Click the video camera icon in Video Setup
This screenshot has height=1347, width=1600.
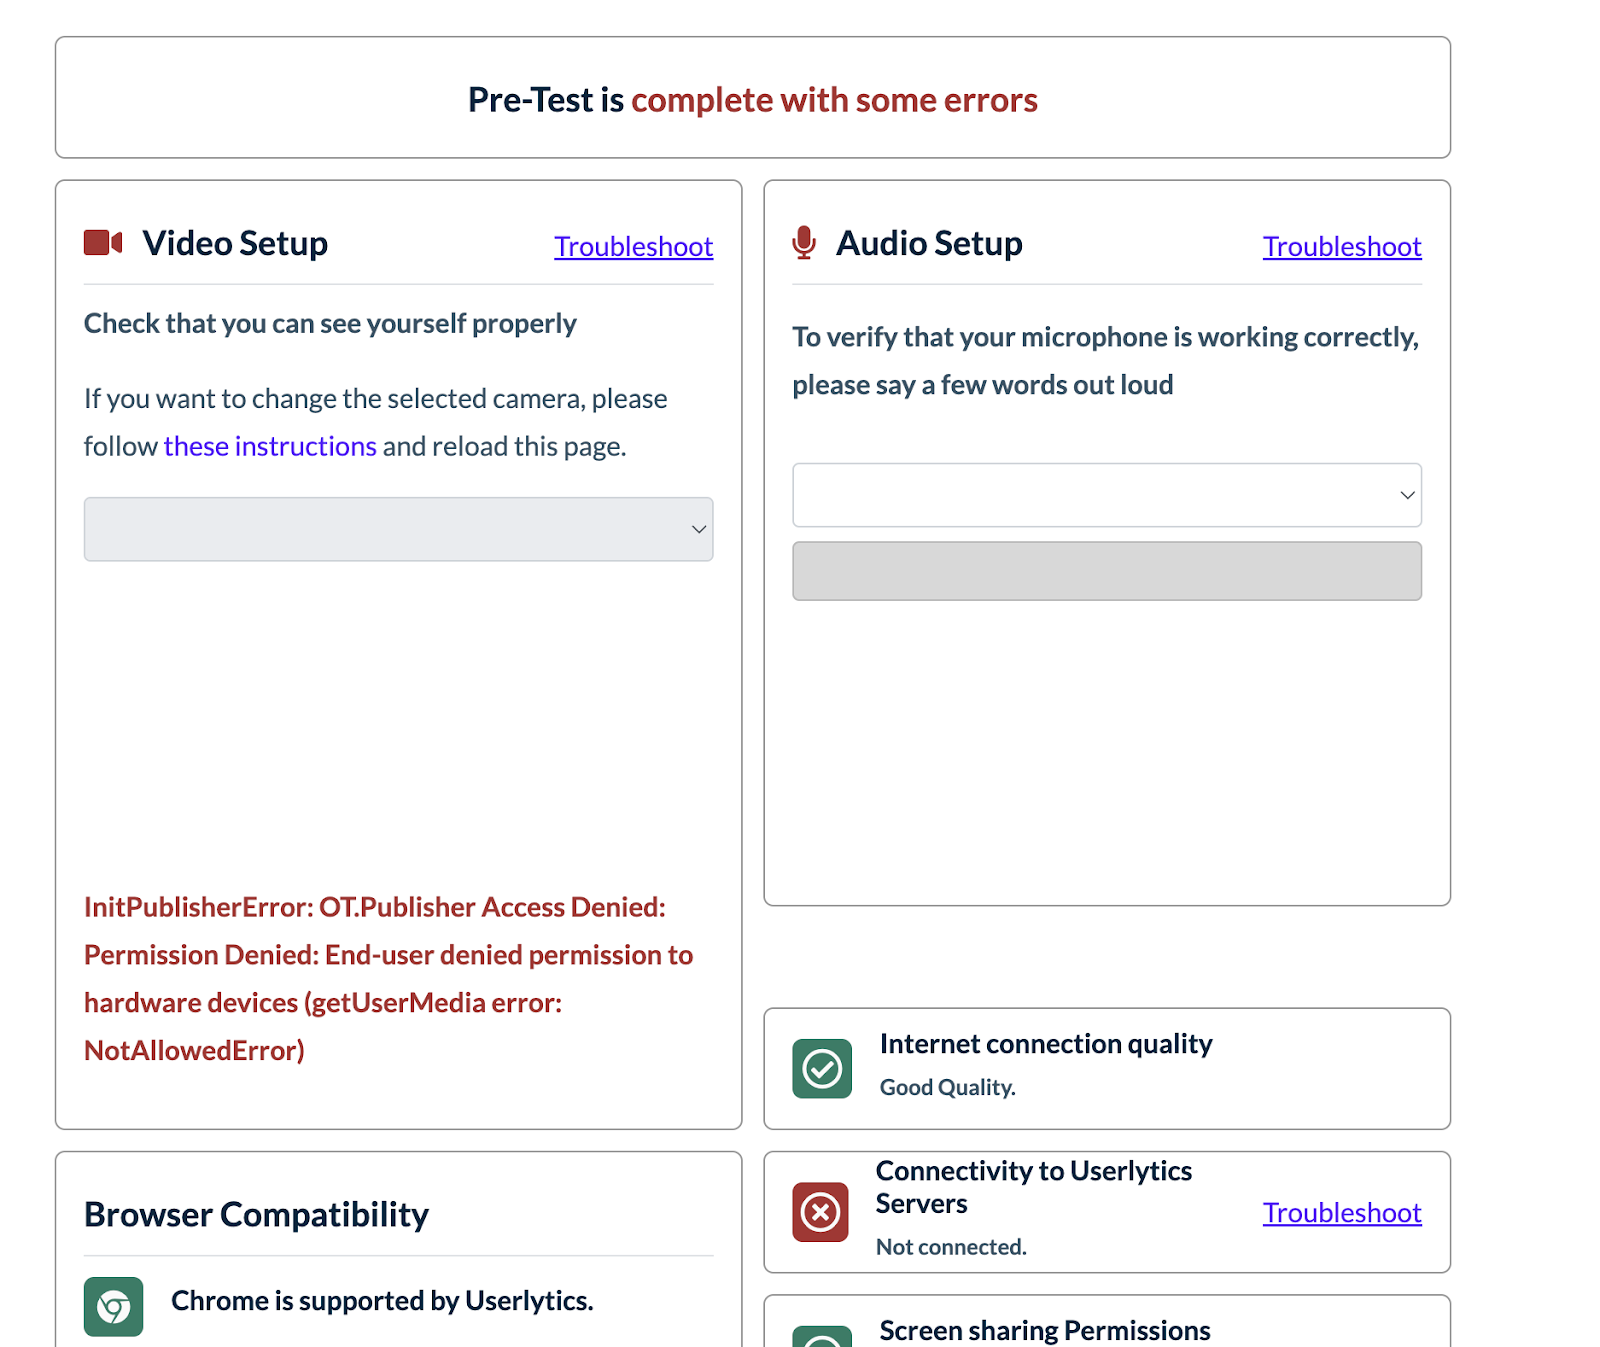pos(100,241)
